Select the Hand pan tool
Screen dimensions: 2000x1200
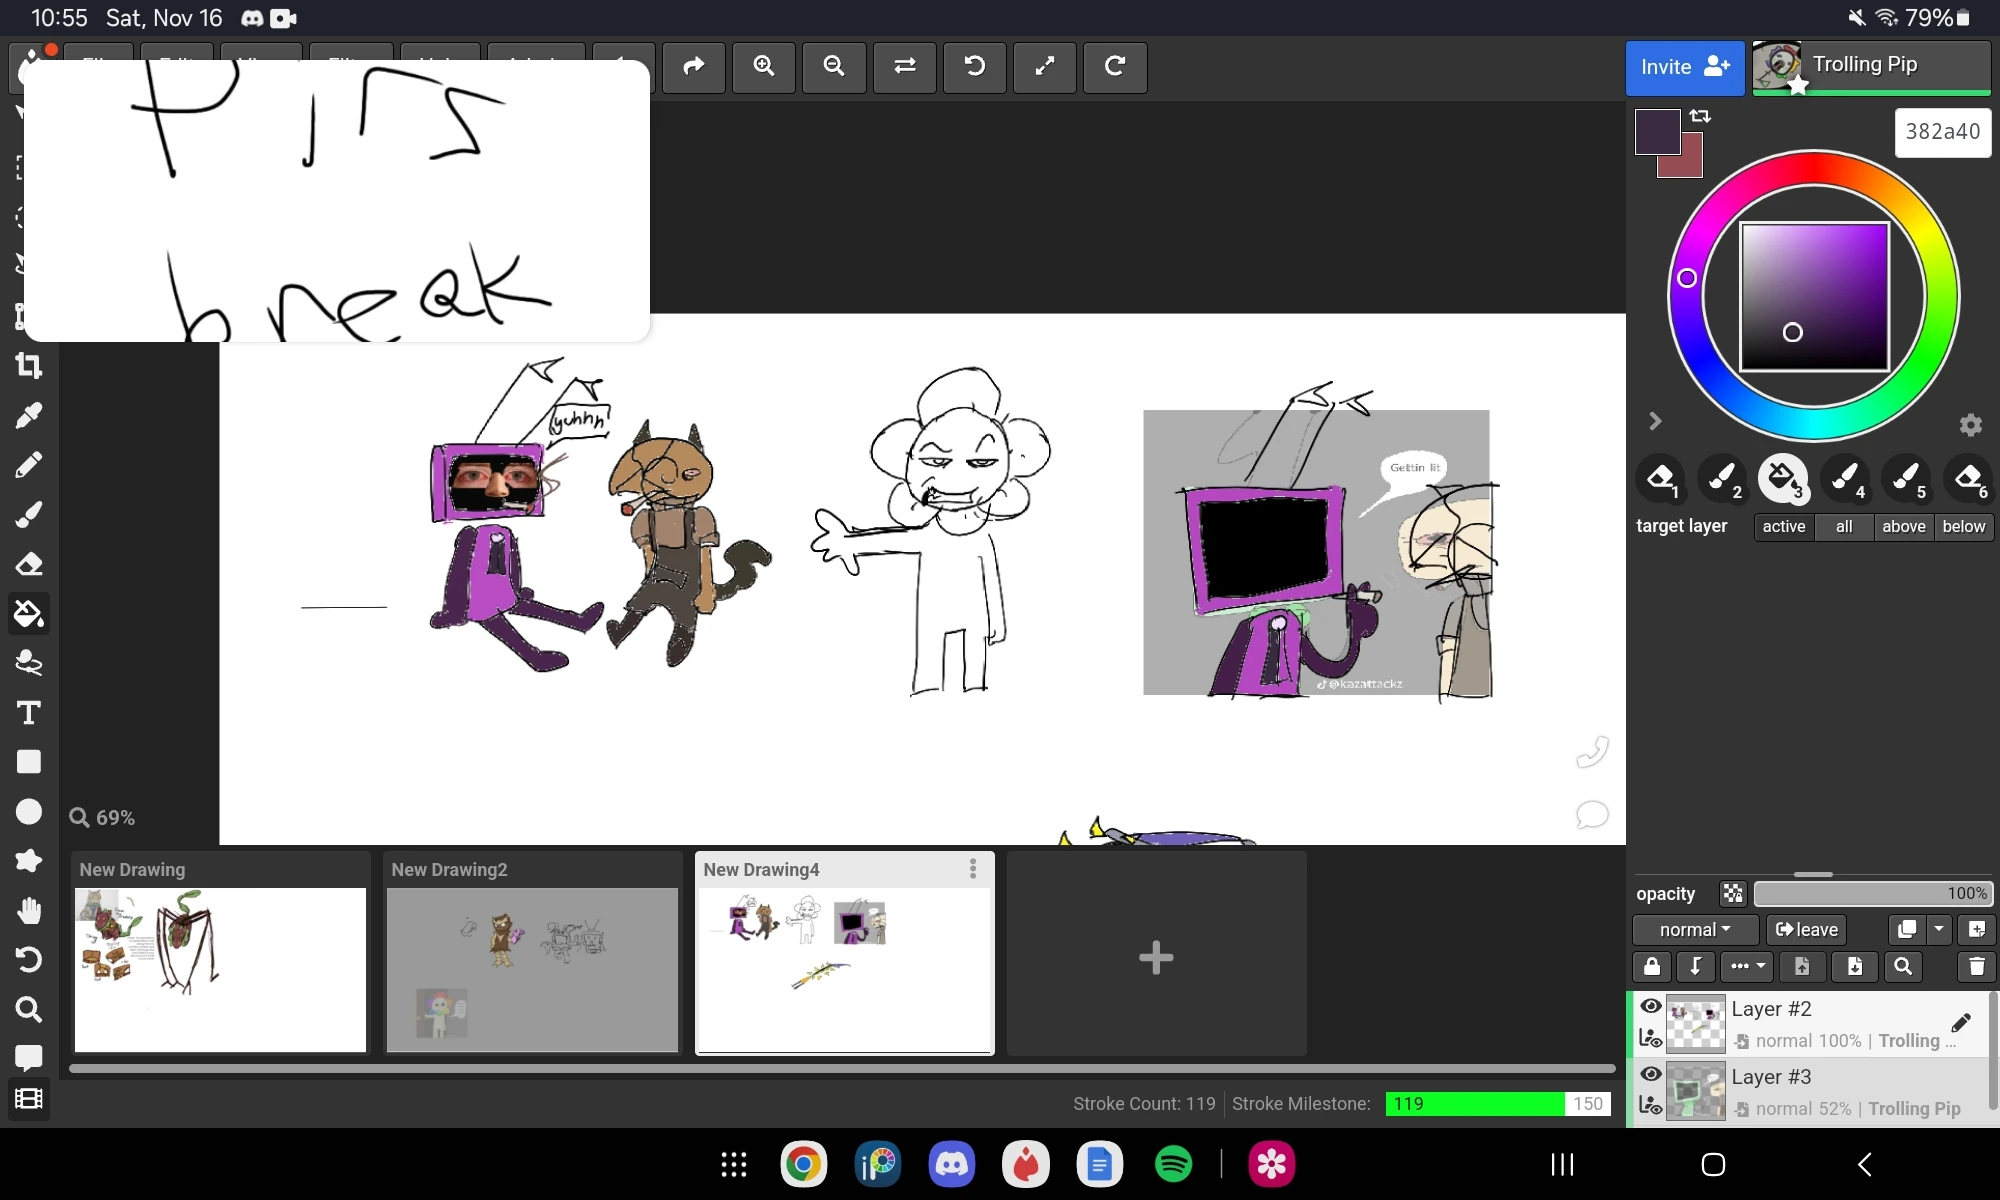pyautogui.click(x=29, y=909)
